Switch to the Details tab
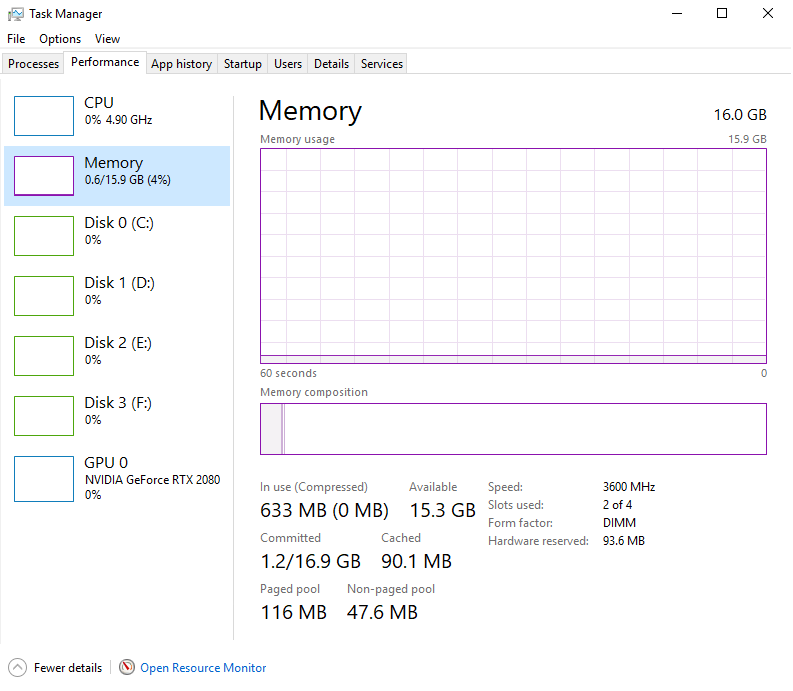The image size is (793, 691). [x=331, y=64]
